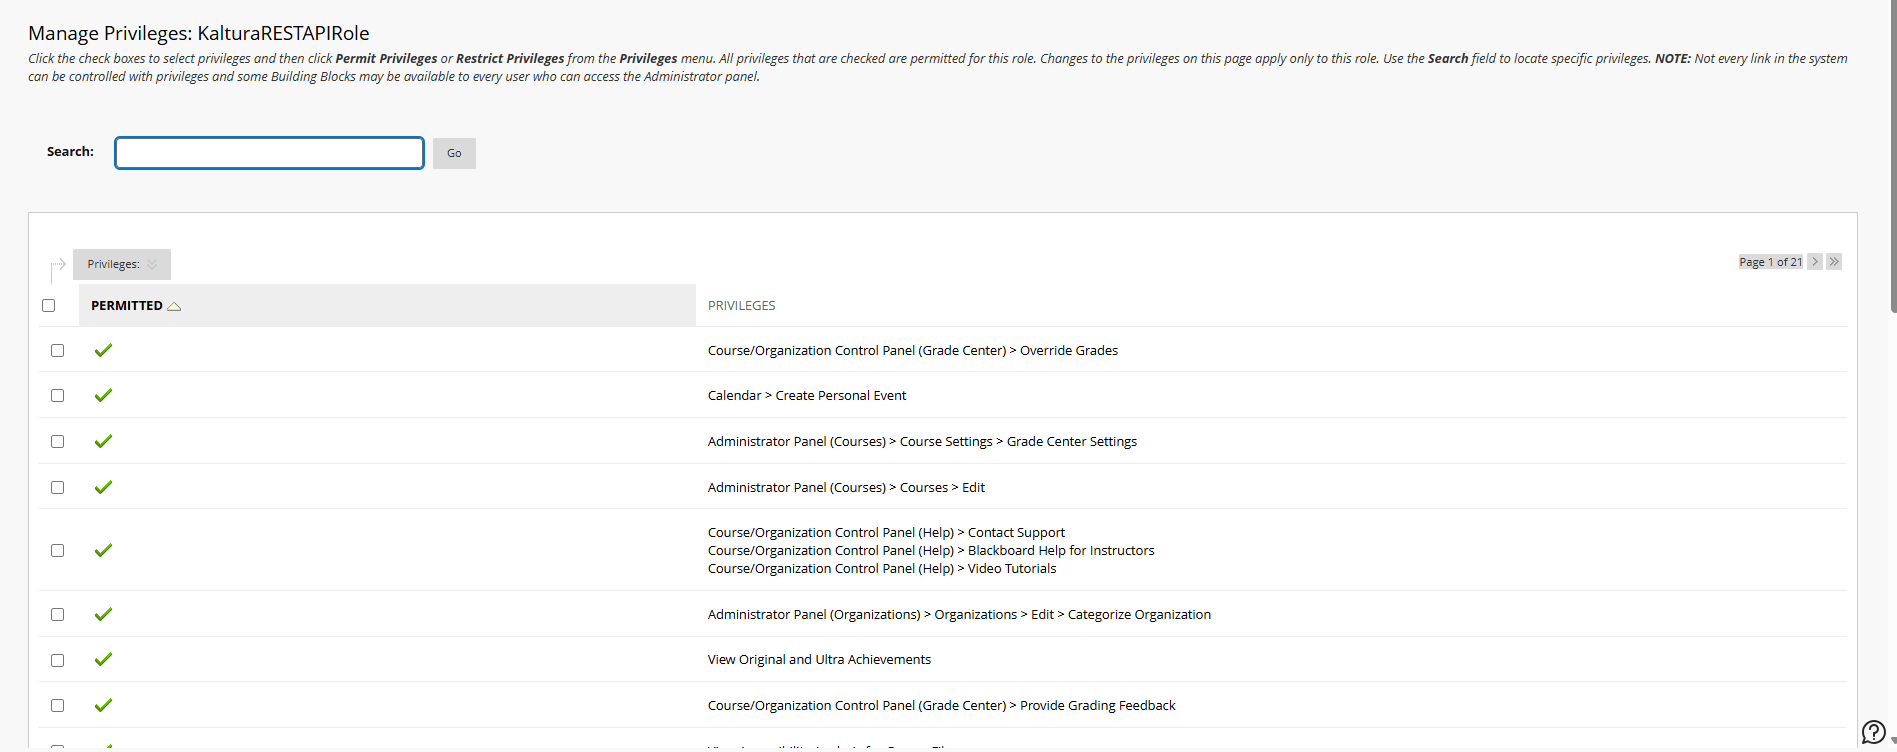Select checkbox for Courses > Edit privilege
Viewport: 1897px width, 752px height.
58,487
